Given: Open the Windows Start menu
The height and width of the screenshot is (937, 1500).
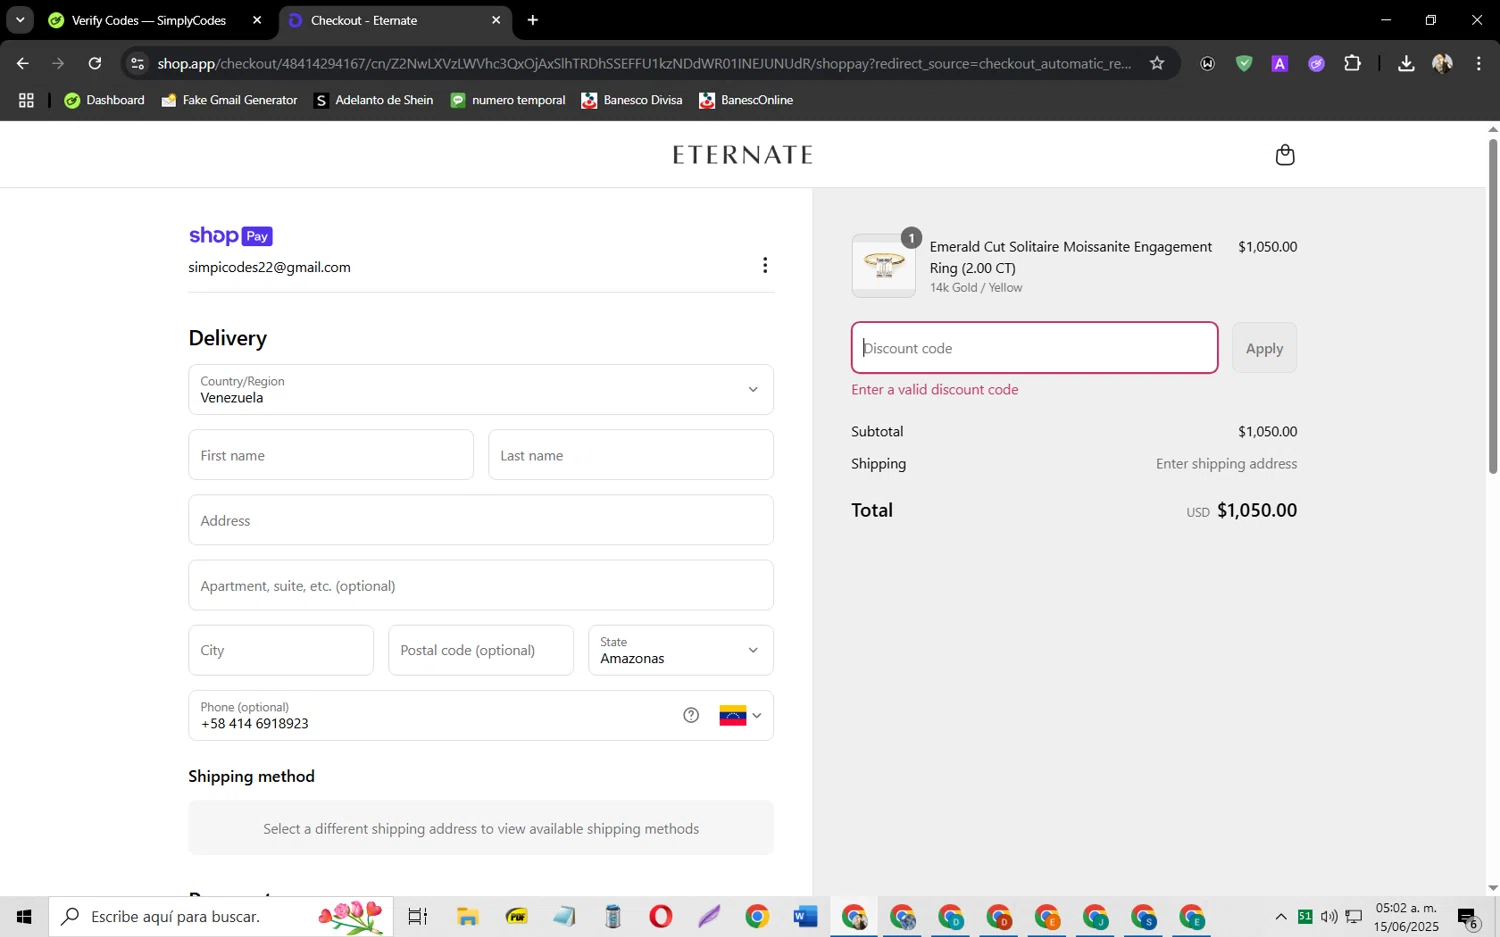Looking at the screenshot, I should tap(24, 916).
